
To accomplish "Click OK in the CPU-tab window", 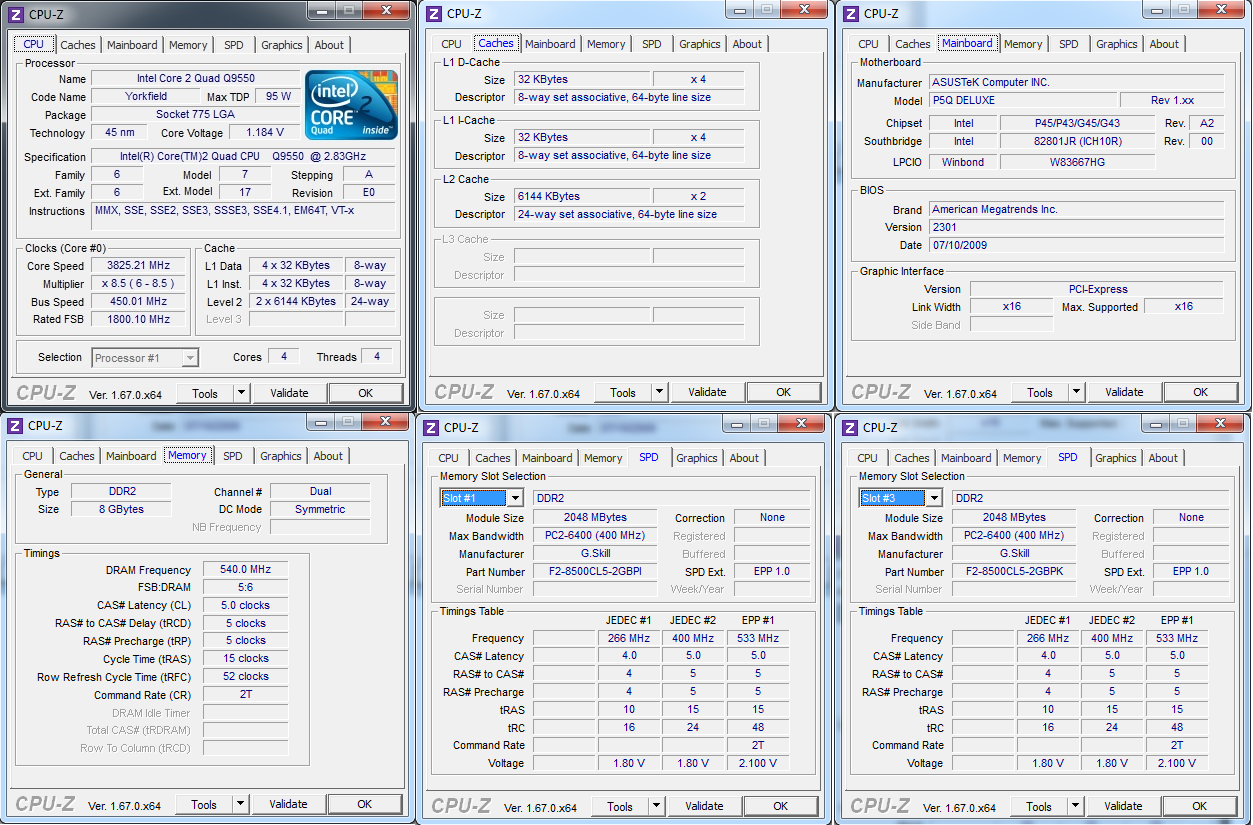I will [x=366, y=393].
